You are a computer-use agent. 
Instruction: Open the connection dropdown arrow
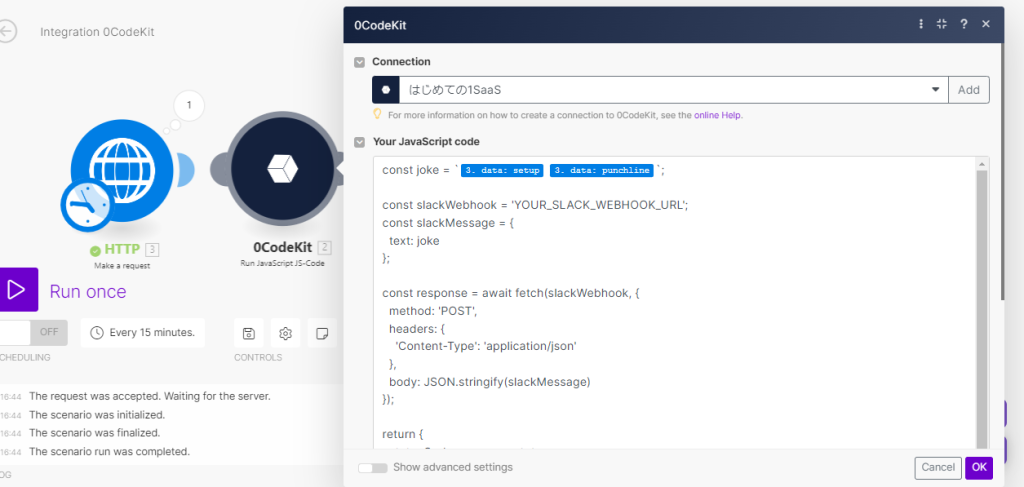[x=935, y=90]
